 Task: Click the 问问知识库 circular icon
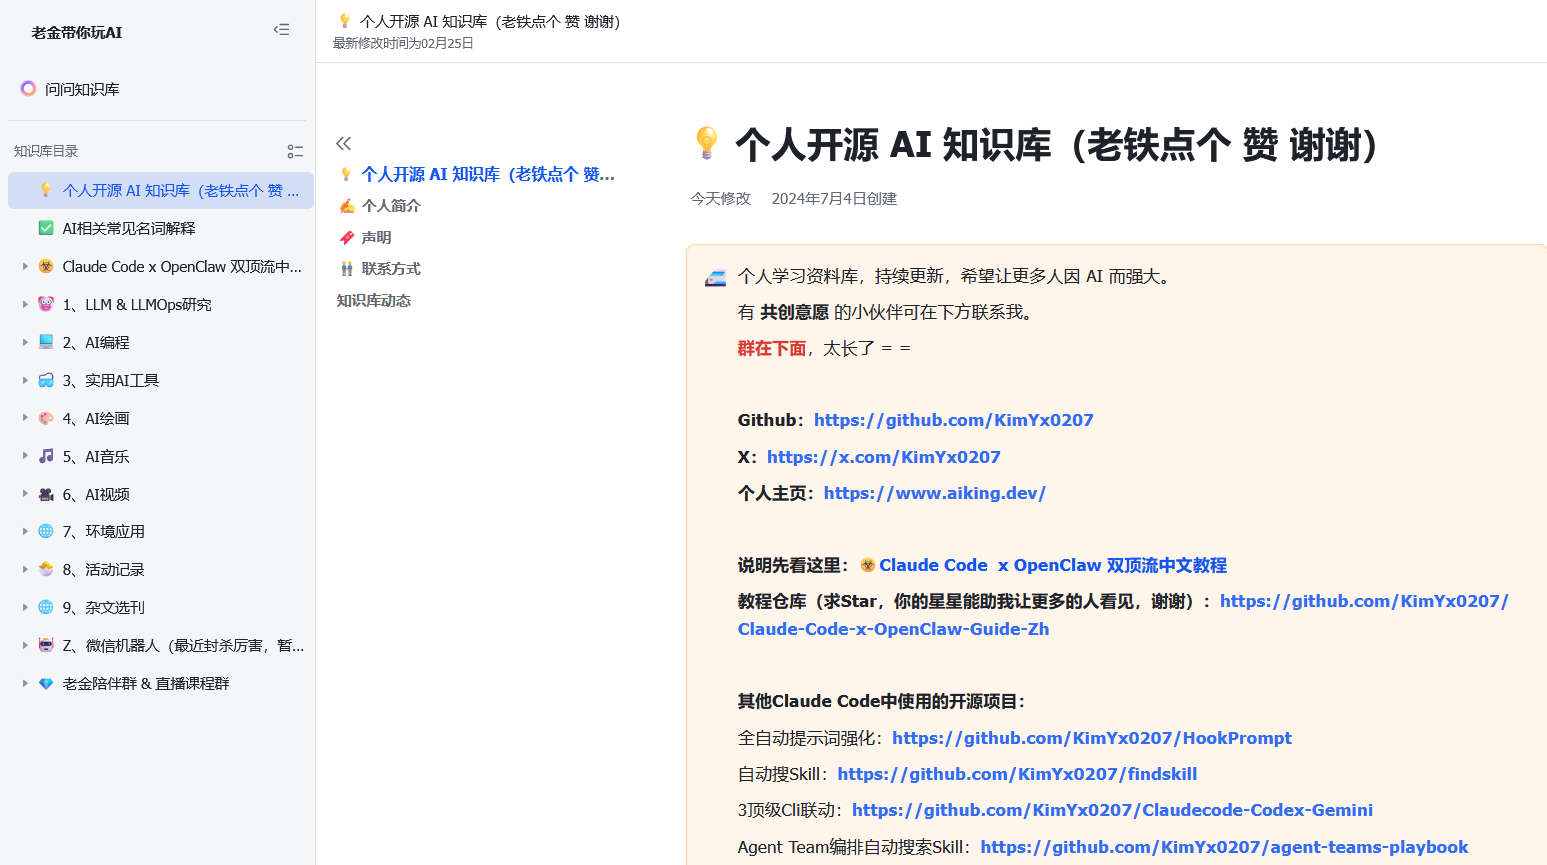(x=28, y=89)
